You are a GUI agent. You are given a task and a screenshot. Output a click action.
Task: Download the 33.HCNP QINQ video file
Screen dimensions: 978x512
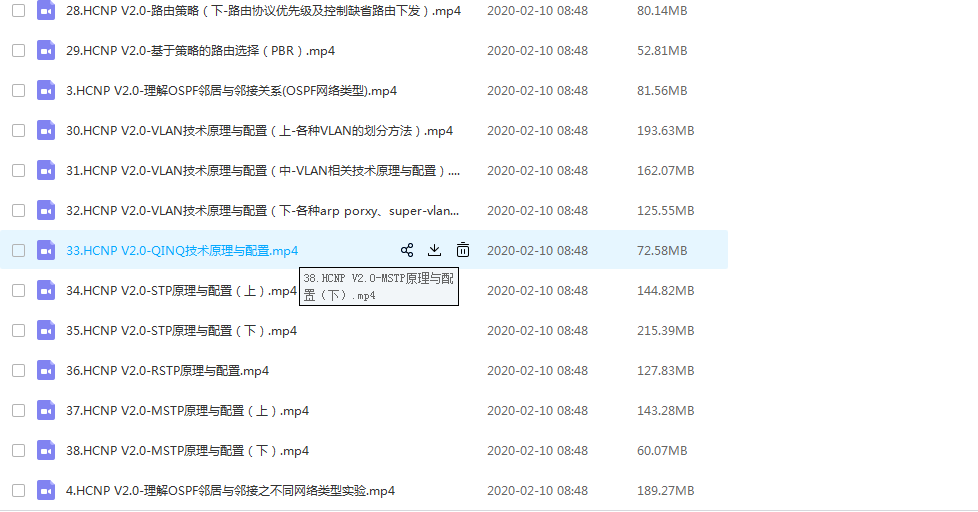pyautogui.click(x=435, y=250)
